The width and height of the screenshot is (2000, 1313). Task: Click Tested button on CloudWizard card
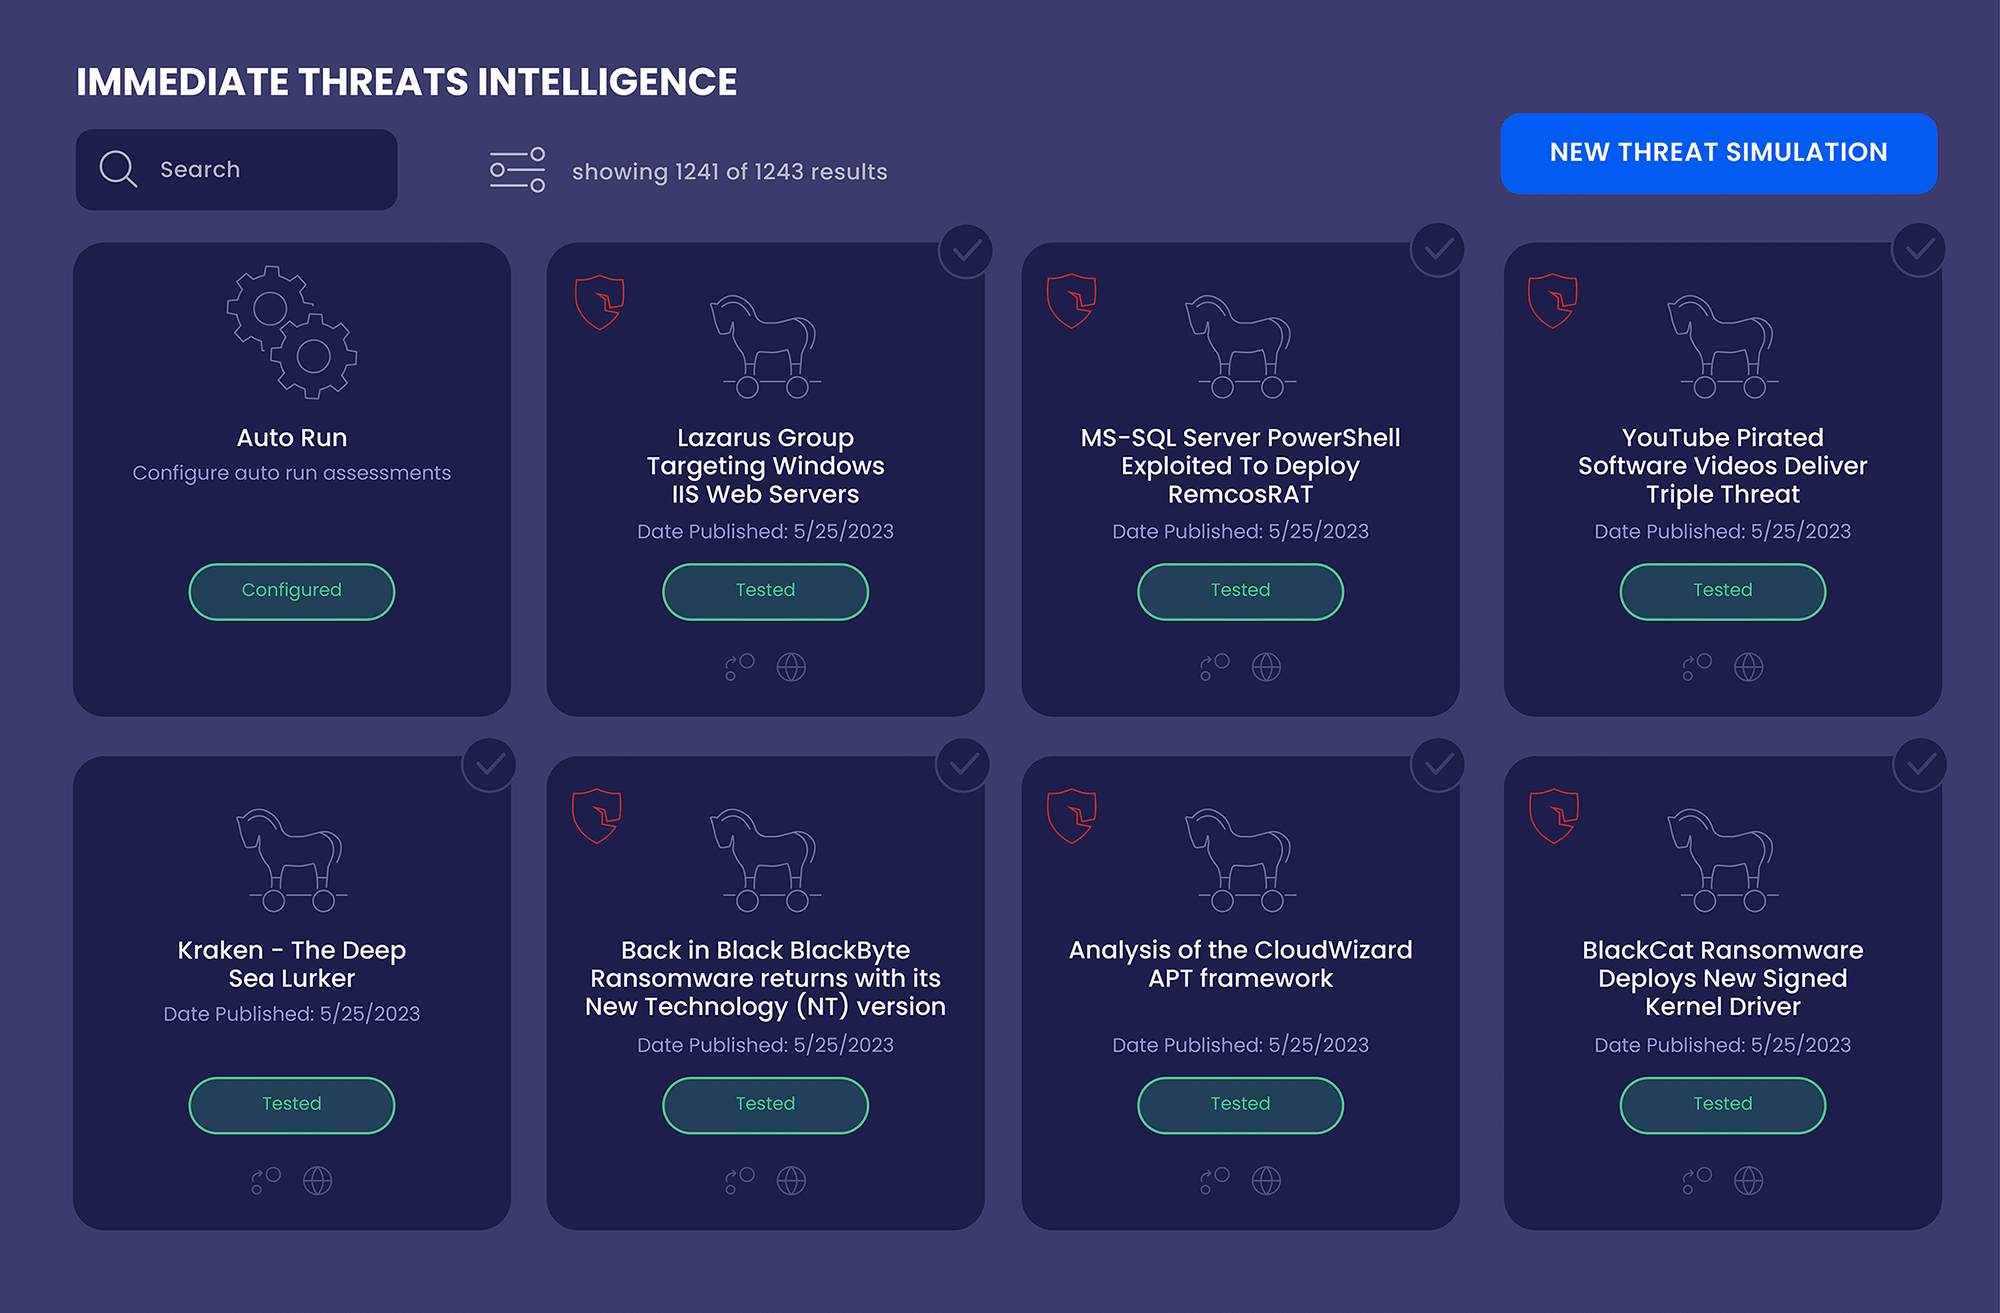tap(1240, 1105)
